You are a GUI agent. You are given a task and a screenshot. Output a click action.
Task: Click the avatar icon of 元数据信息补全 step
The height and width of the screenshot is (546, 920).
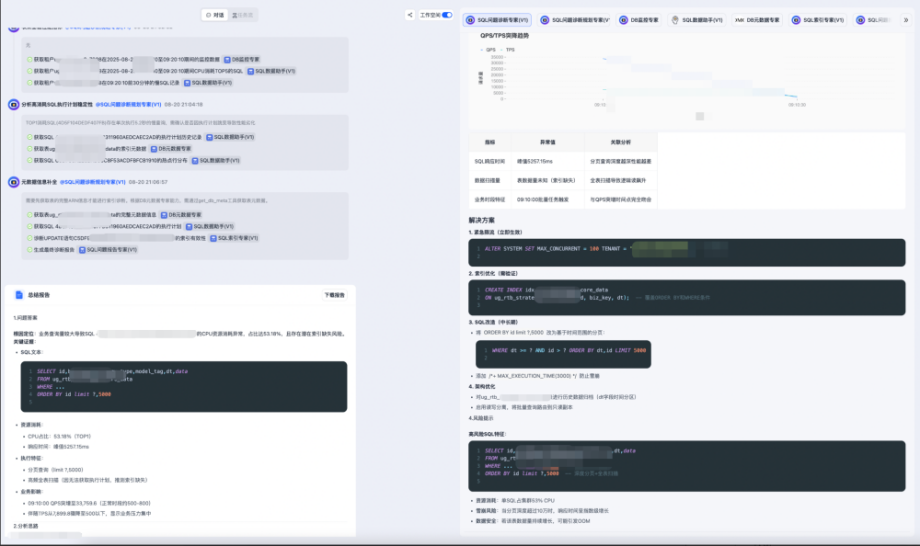pyautogui.click(x=14, y=182)
